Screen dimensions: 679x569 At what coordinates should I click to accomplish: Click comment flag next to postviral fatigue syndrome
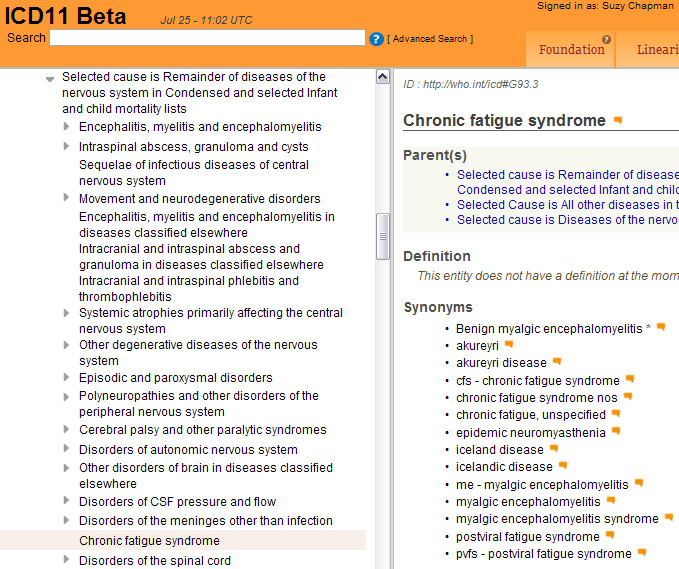coord(610,536)
